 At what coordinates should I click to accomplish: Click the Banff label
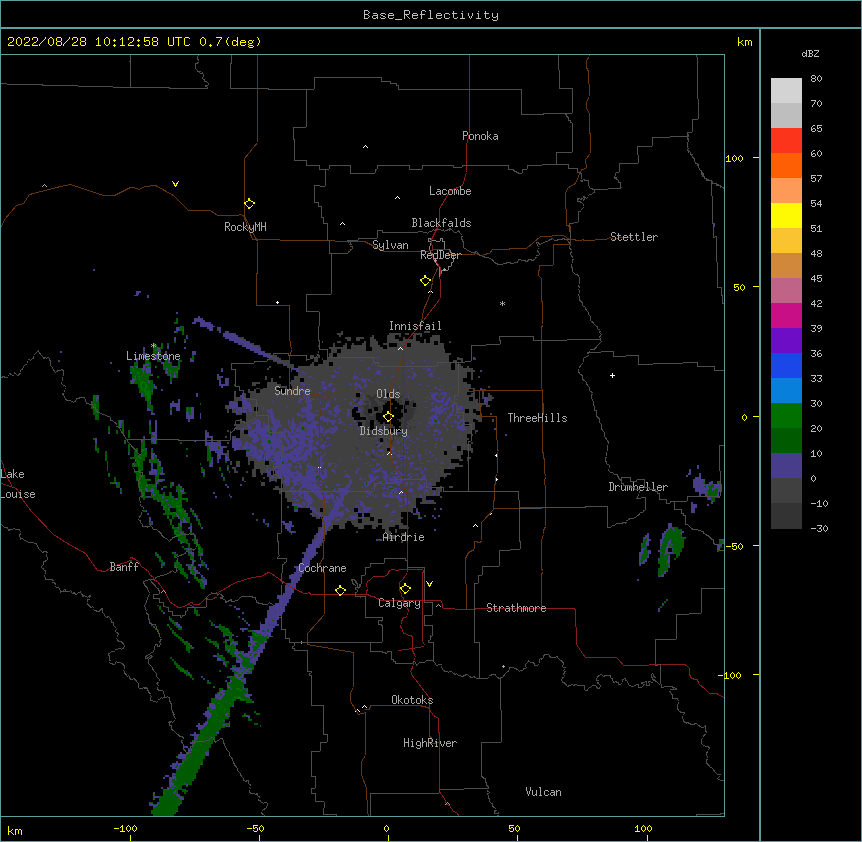(x=124, y=567)
